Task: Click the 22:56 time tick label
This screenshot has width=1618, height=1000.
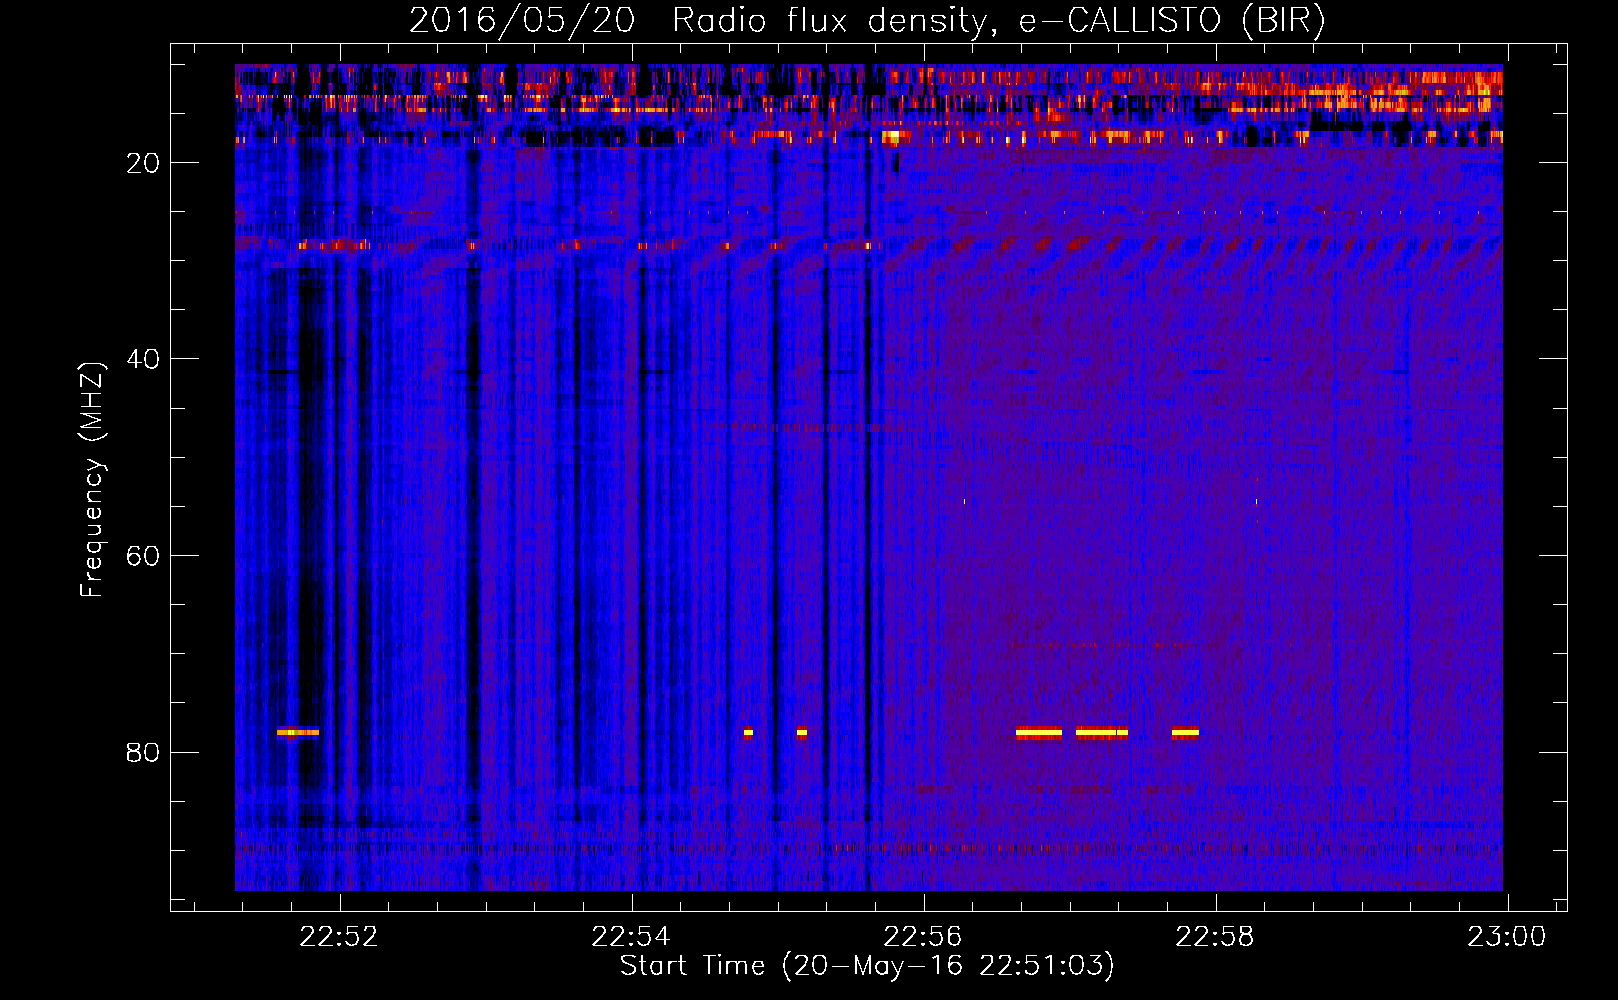Action: [923, 937]
